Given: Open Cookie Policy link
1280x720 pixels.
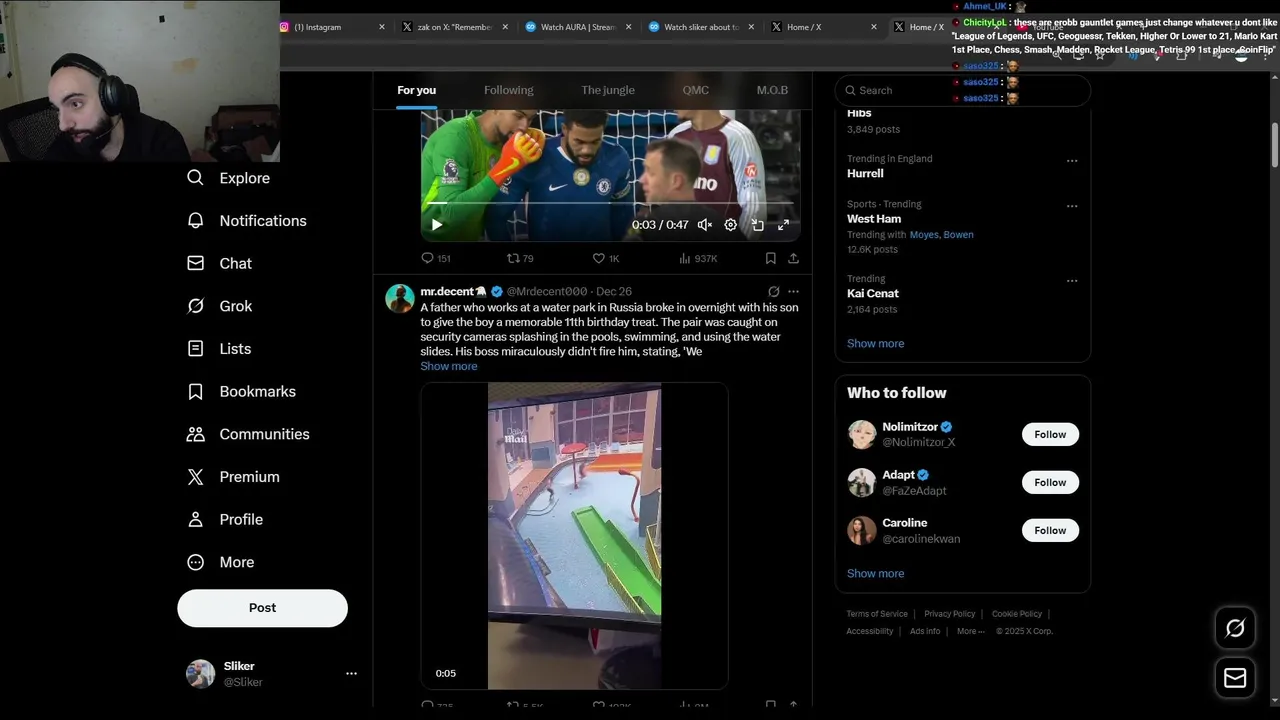Looking at the screenshot, I should pos(1017,614).
